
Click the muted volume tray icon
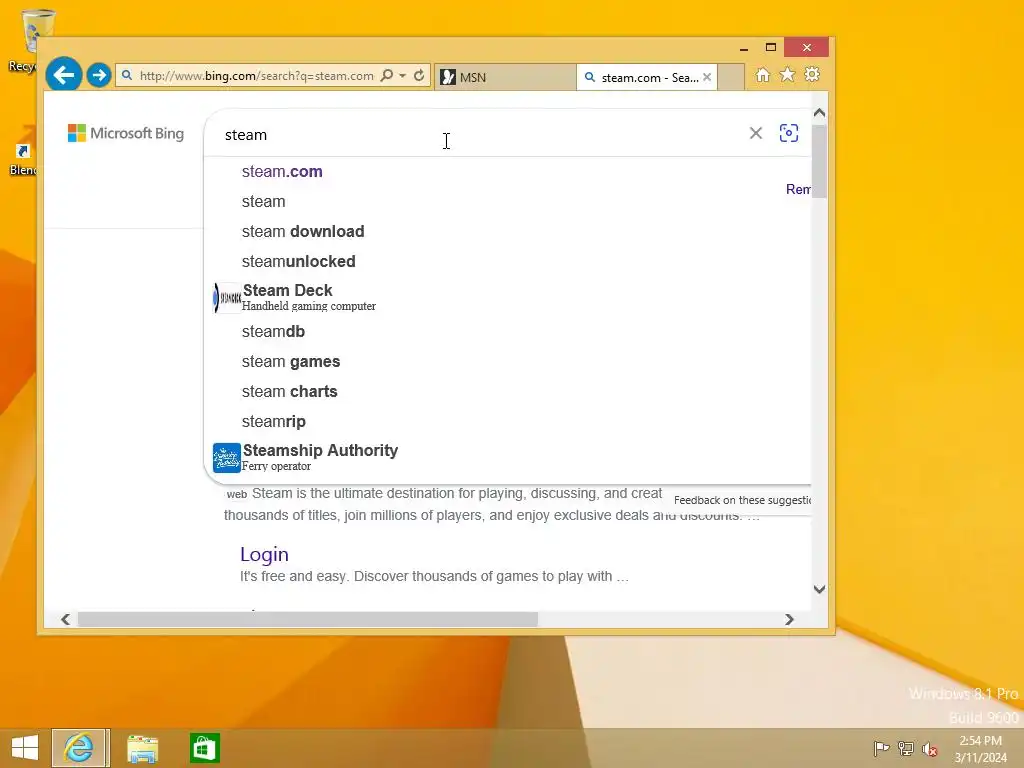pos(930,749)
